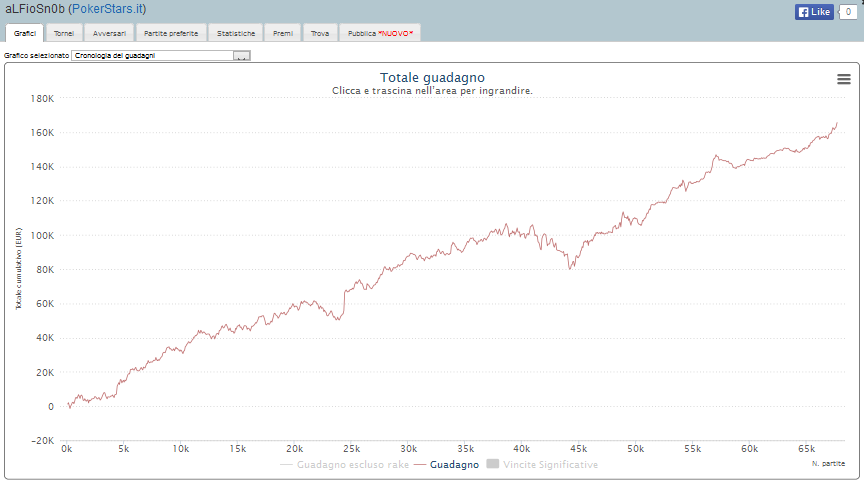Open the Pubblica *NUOVO* tab
Image resolution: width=864 pixels, height=481 pixels.
pyautogui.click(x=380, y=33)
